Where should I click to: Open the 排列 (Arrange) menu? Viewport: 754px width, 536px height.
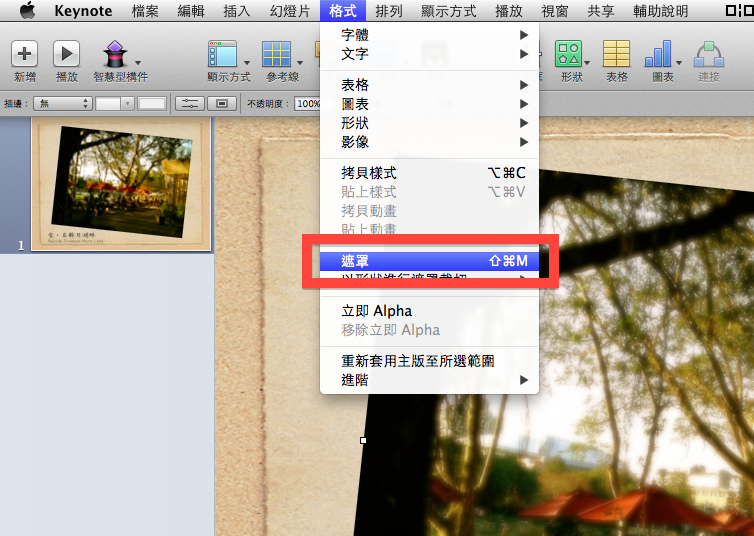(389, 11)
